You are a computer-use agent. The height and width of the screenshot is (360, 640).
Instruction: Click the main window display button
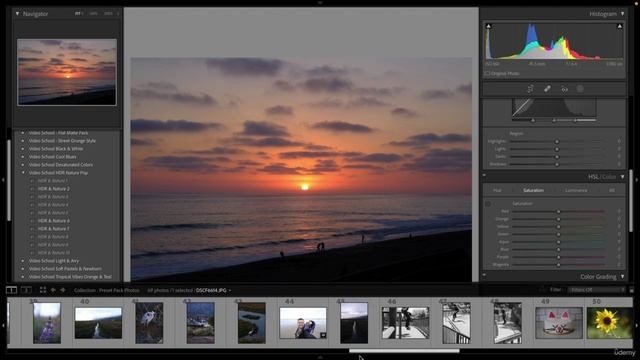point(11,290)
